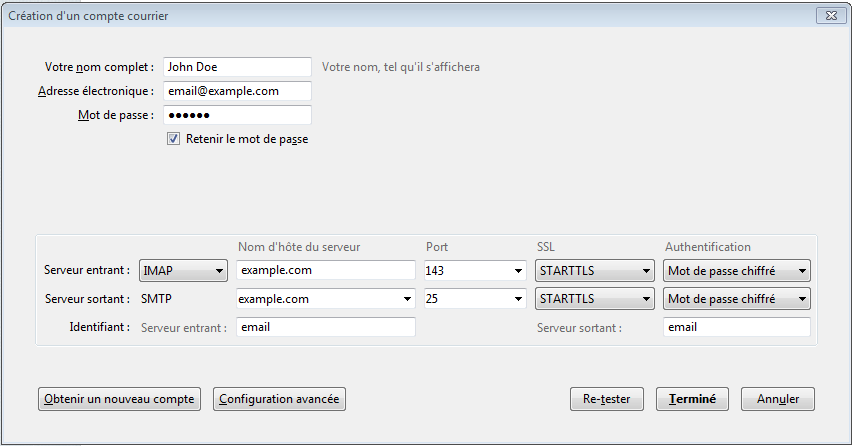Viewport: 852px width, 446px height.
Task: Cancel with the 'Annuler' button
Action: point(778,399)
